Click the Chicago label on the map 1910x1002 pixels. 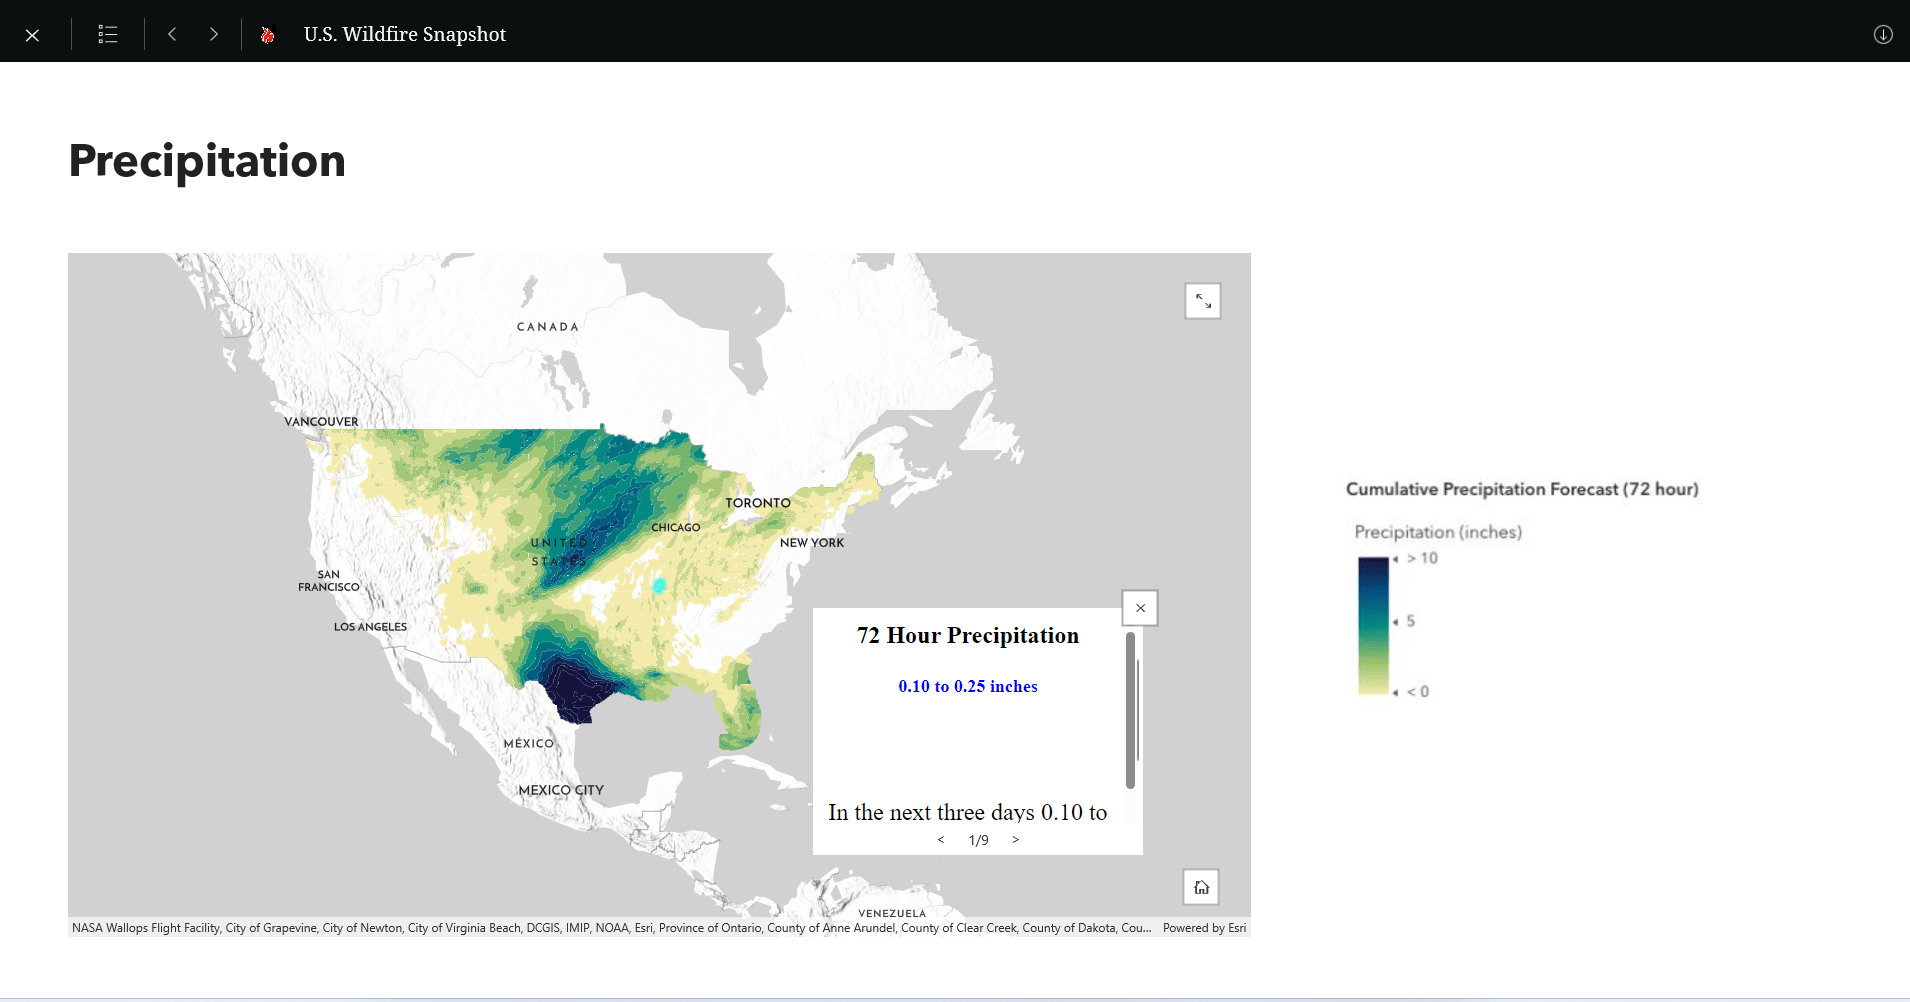coord(676,527)
